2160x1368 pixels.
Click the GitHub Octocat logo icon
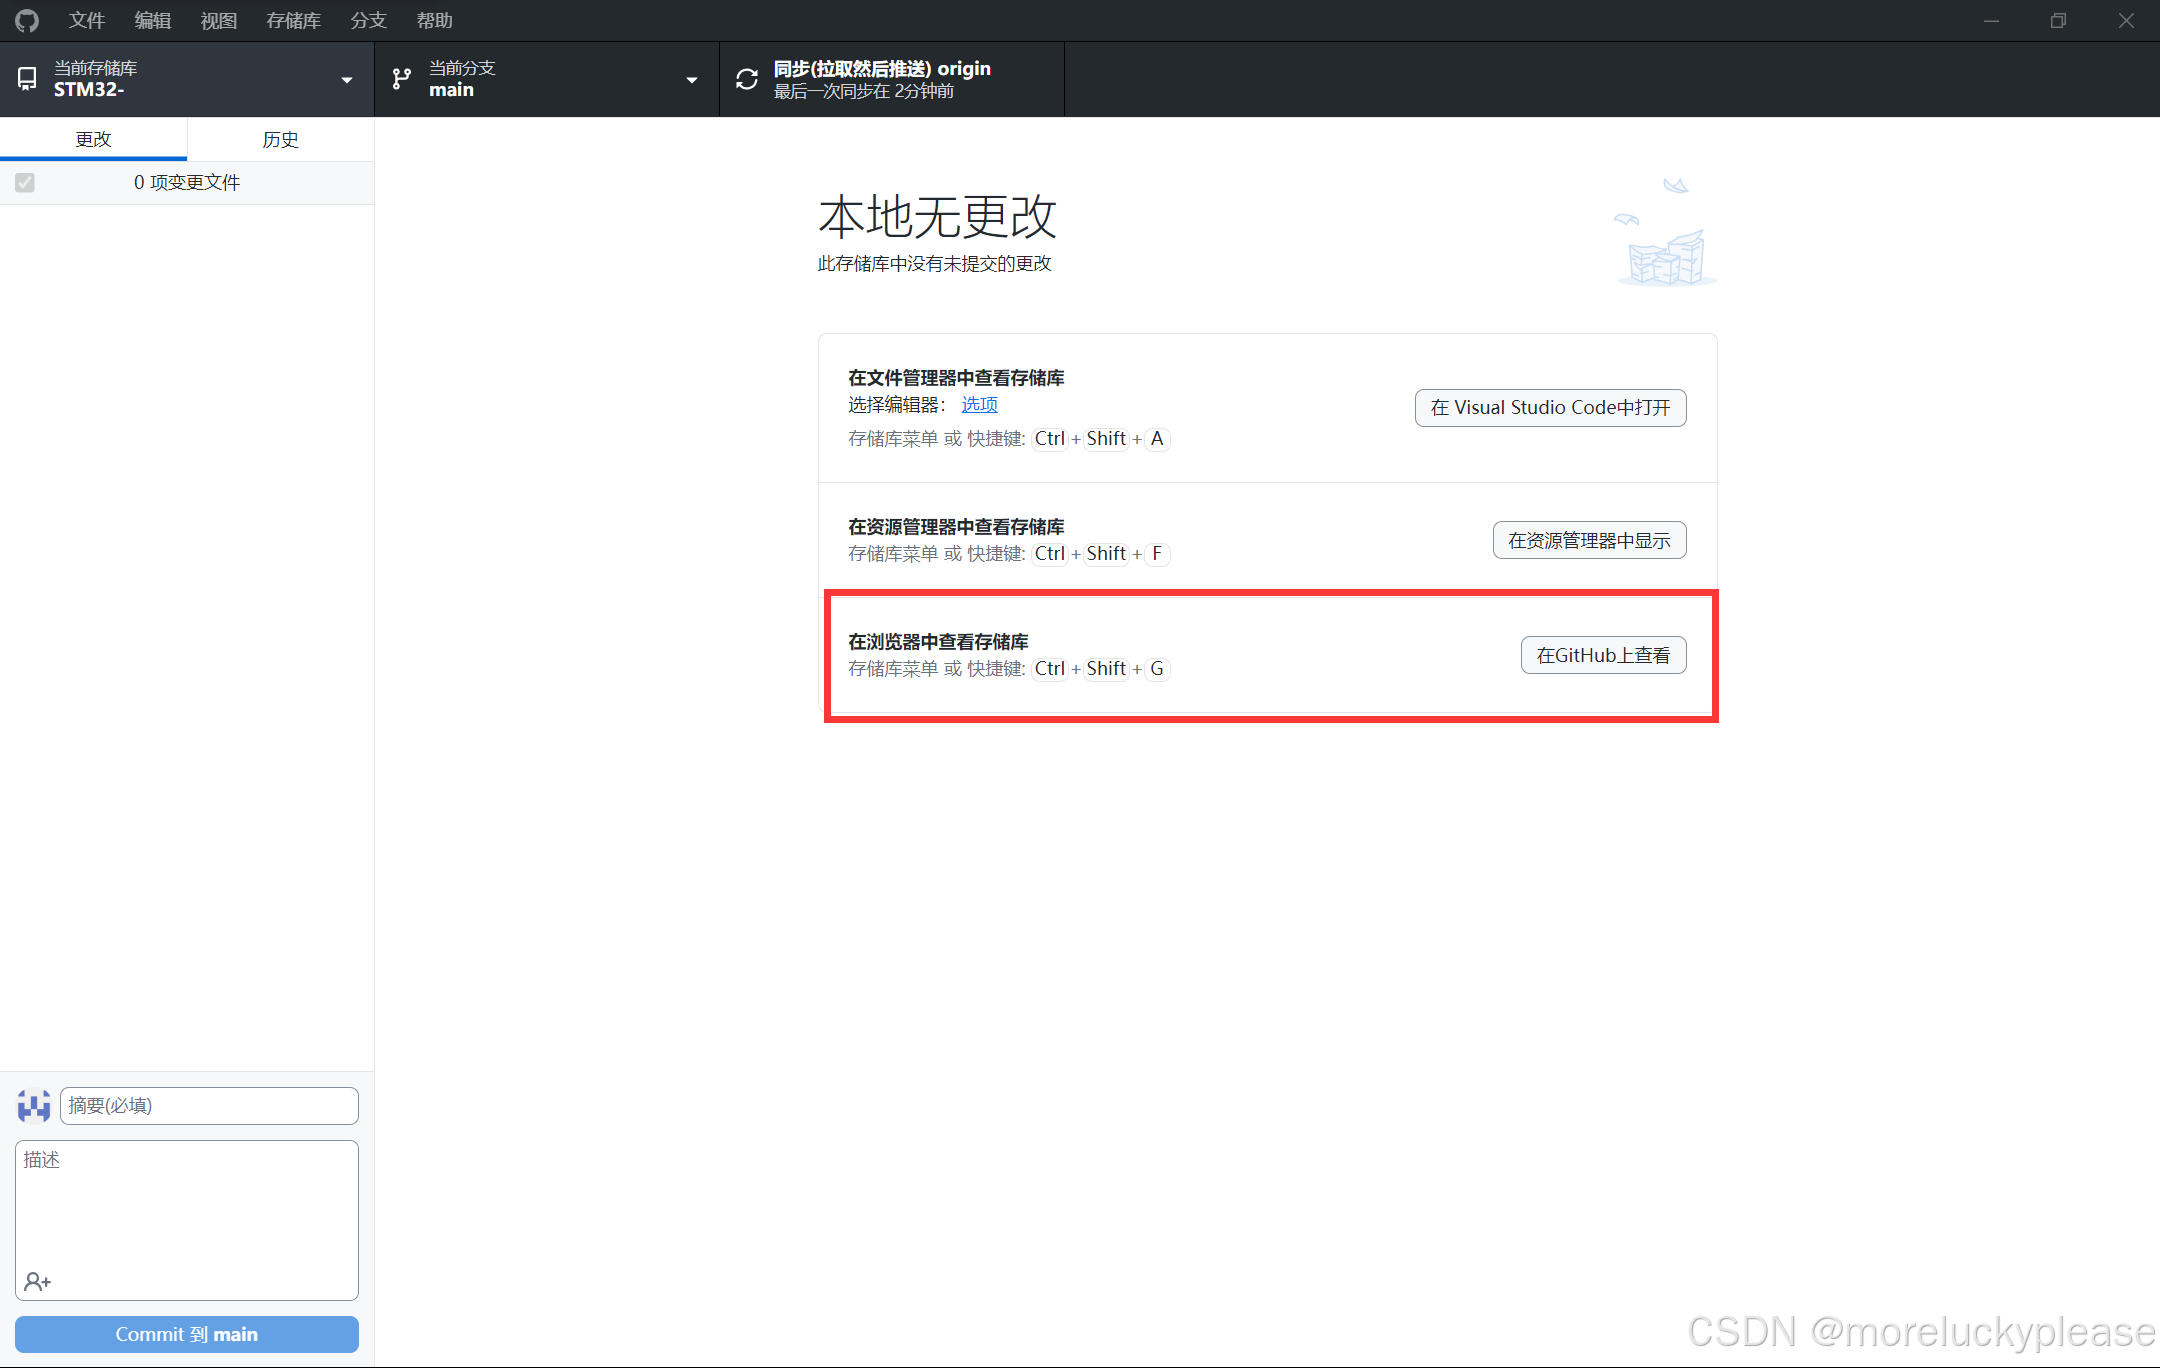coord(27,20)
